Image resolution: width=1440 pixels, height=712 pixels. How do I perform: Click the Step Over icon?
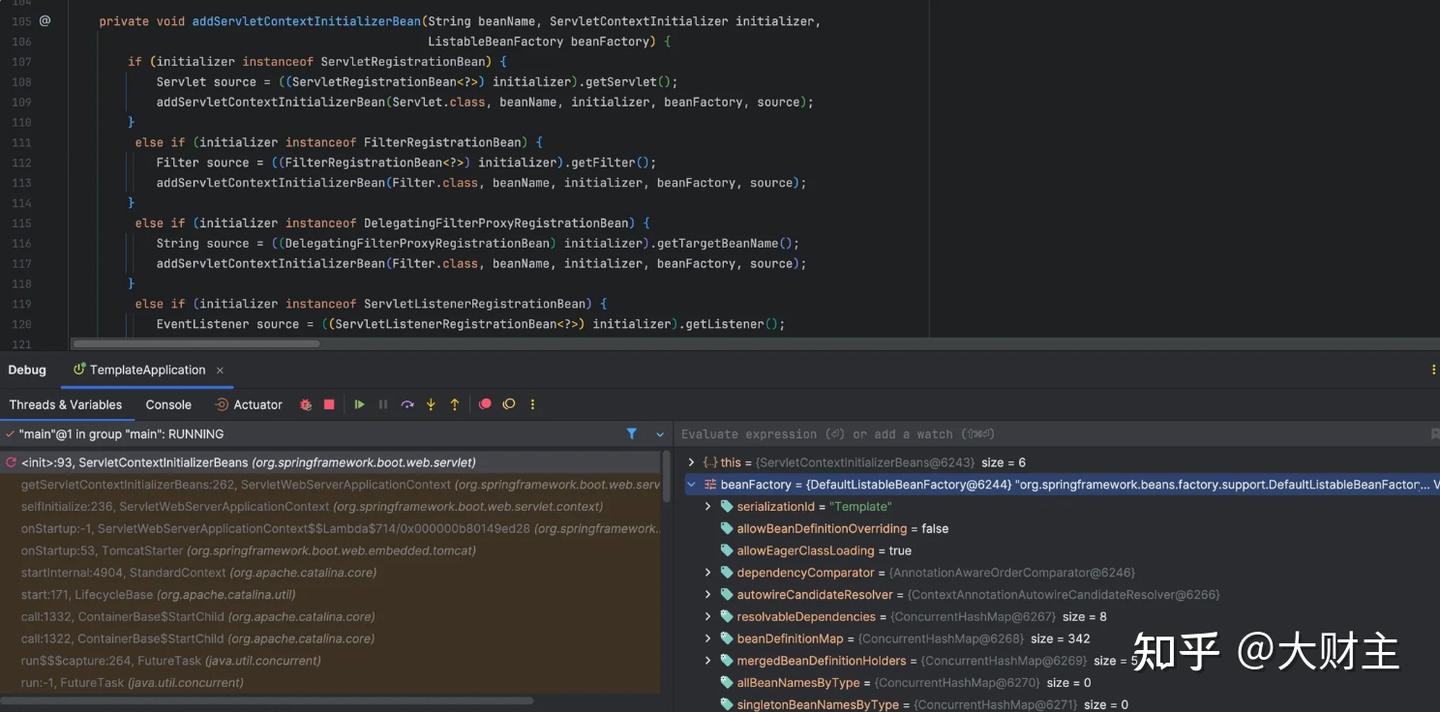tap(407, 405)
